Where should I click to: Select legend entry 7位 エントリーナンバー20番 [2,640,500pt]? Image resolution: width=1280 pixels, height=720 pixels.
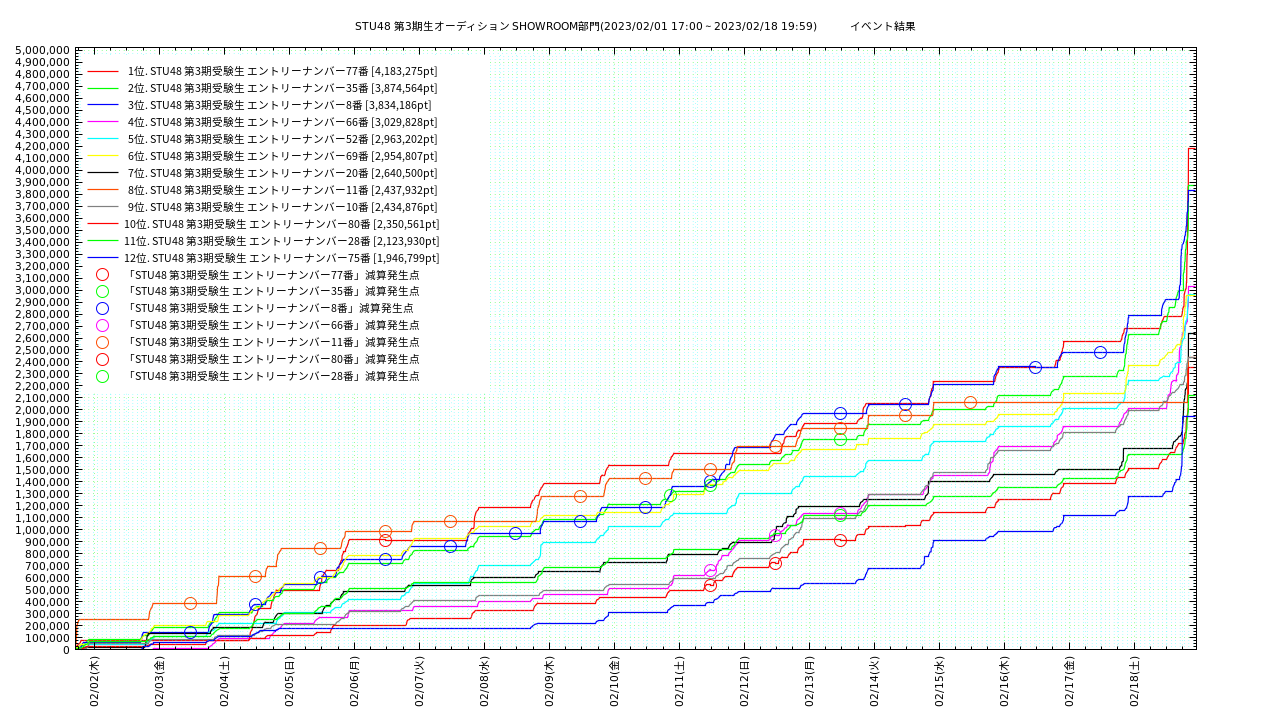click(282, 173)
